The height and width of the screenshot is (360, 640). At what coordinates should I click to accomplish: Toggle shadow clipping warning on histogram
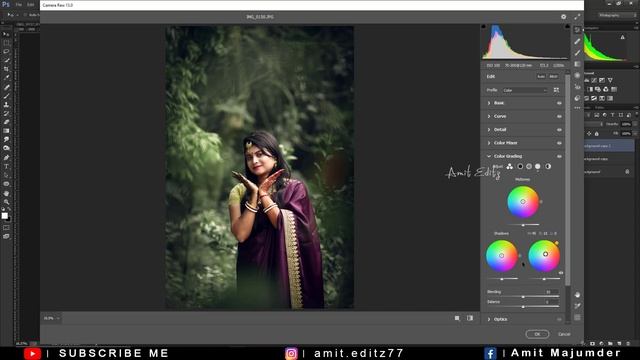484,27
